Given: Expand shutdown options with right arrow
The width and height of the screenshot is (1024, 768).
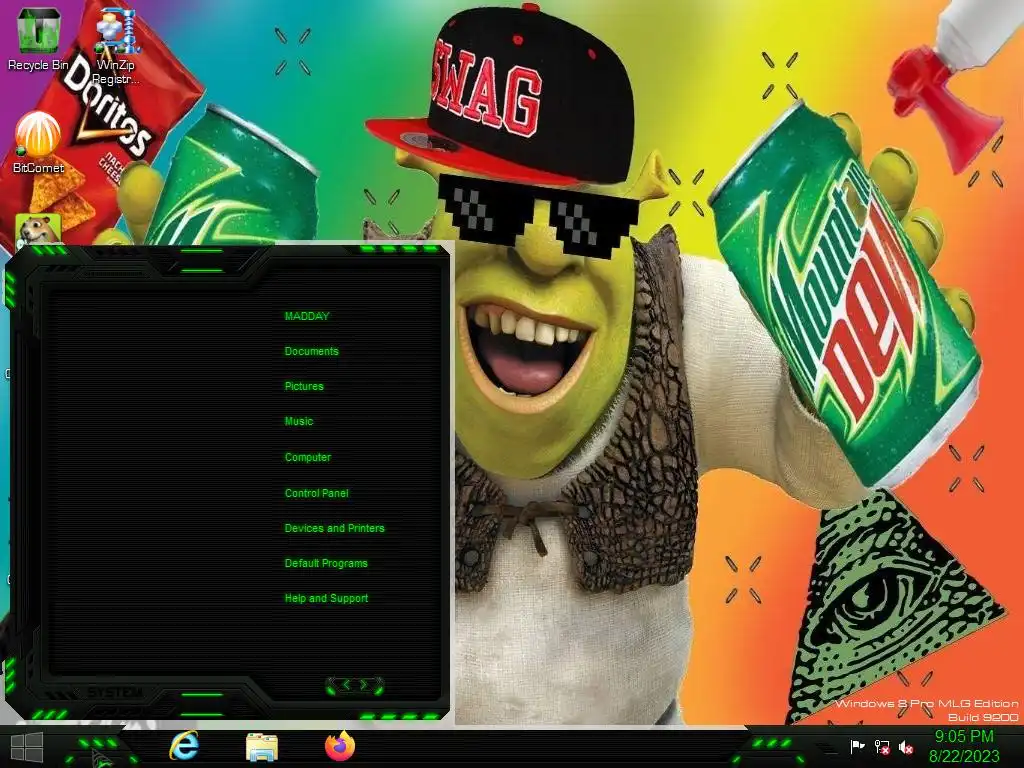Looking at the screenshot, I should click(364, 685).
